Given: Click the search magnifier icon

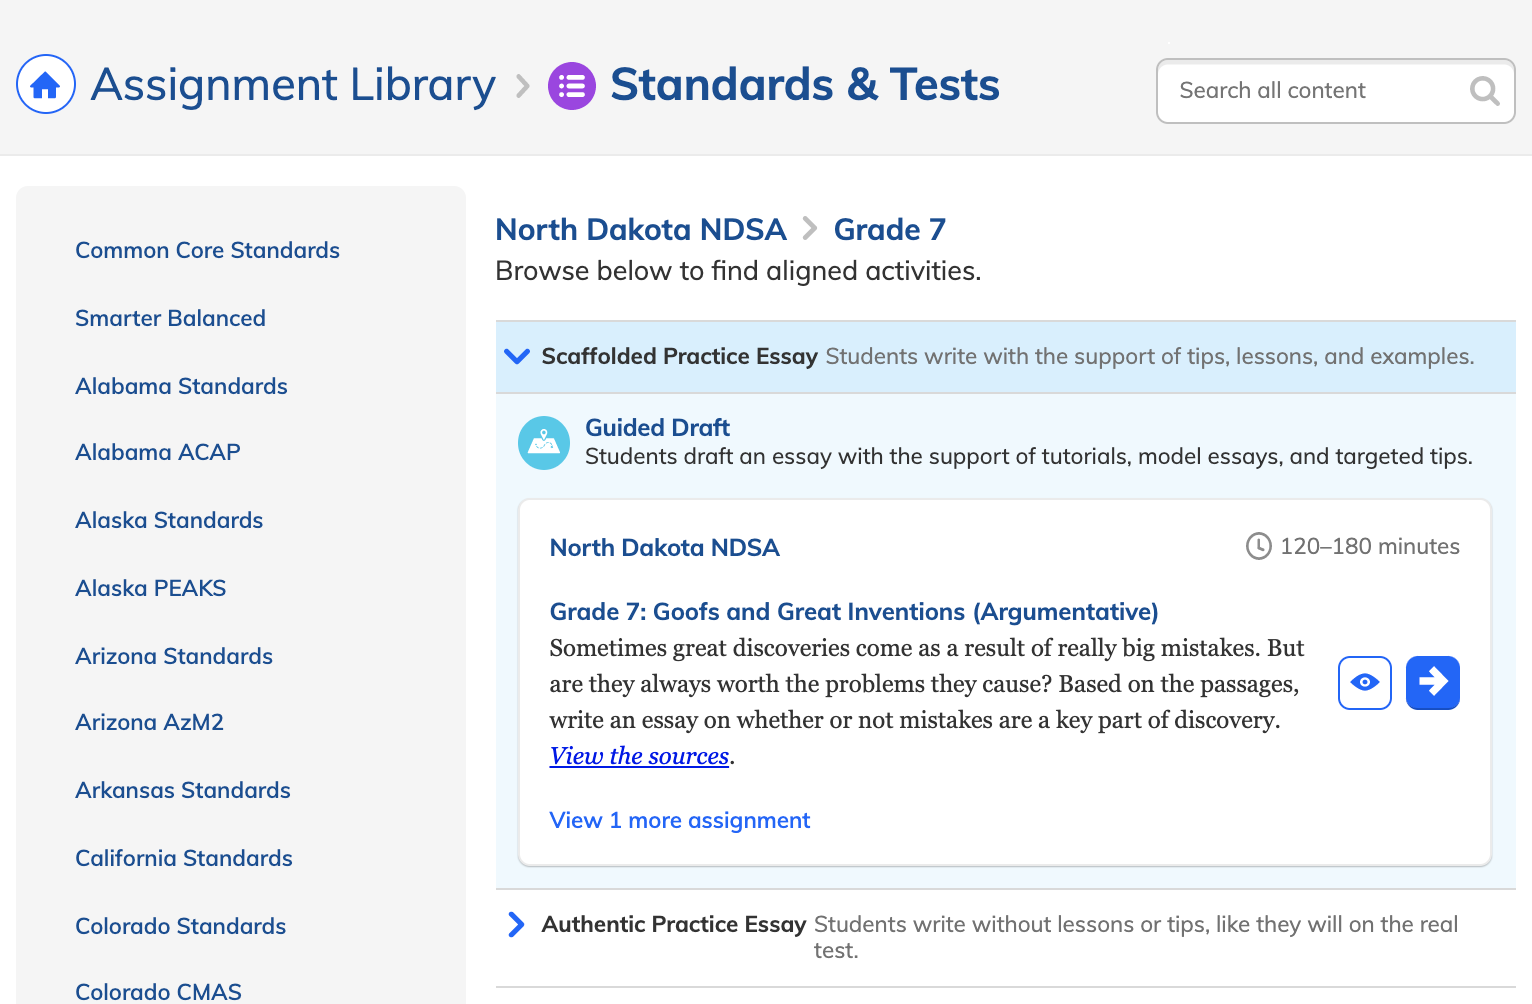Looking at the screenshot, I should [1484, 91].
